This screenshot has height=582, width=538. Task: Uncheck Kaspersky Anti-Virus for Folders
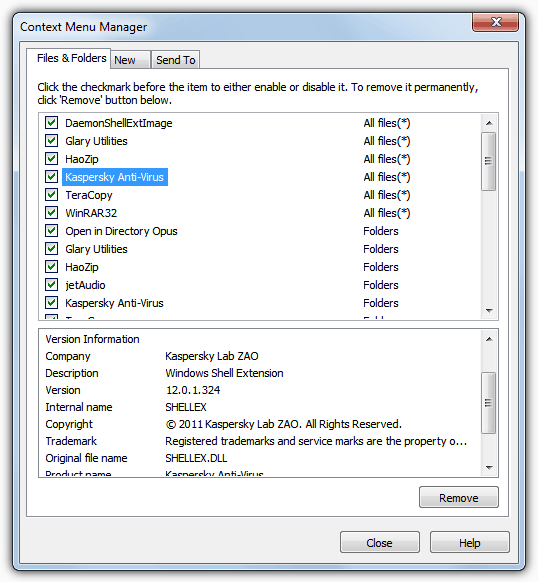[51, 303]
